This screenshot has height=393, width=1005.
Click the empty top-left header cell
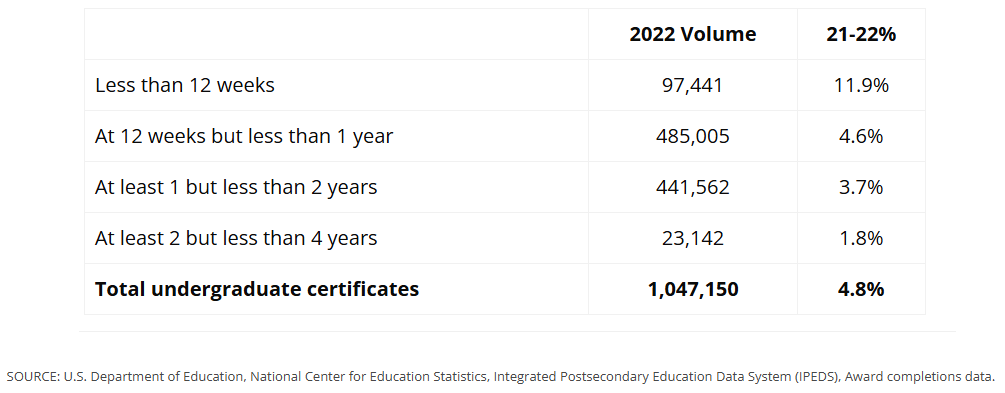pyautogui.click(x=336, y=34)
